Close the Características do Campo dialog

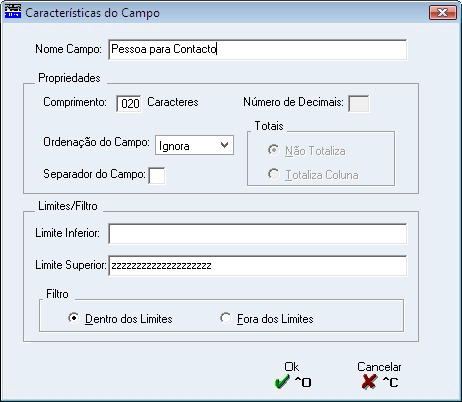pyautogui.click(x=443, y=13)
